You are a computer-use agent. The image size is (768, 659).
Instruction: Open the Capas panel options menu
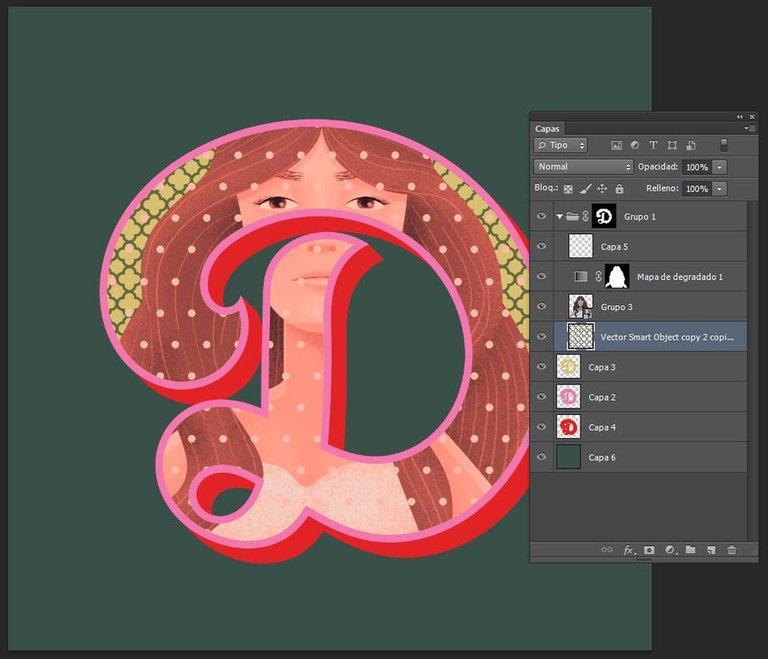point(750,128)
